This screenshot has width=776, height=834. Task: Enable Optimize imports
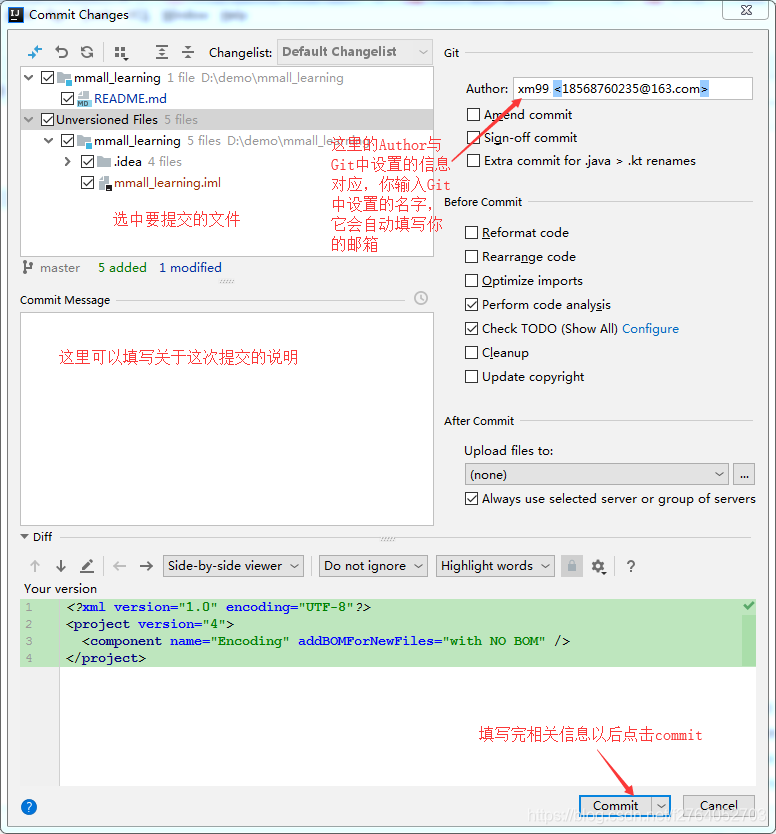[471, 280]
